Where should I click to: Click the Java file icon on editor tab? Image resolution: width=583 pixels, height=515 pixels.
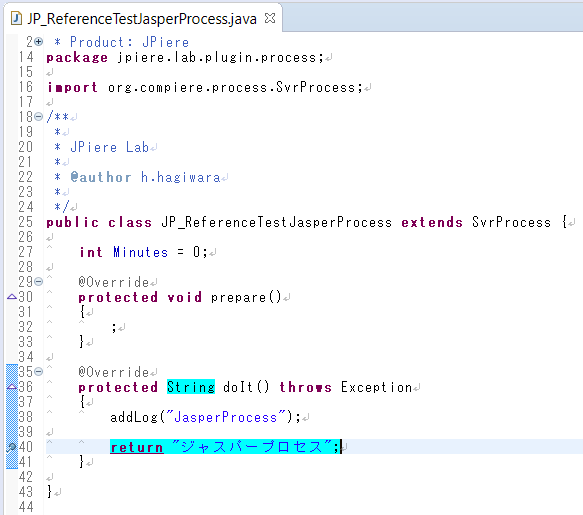[x=16, y=18]
